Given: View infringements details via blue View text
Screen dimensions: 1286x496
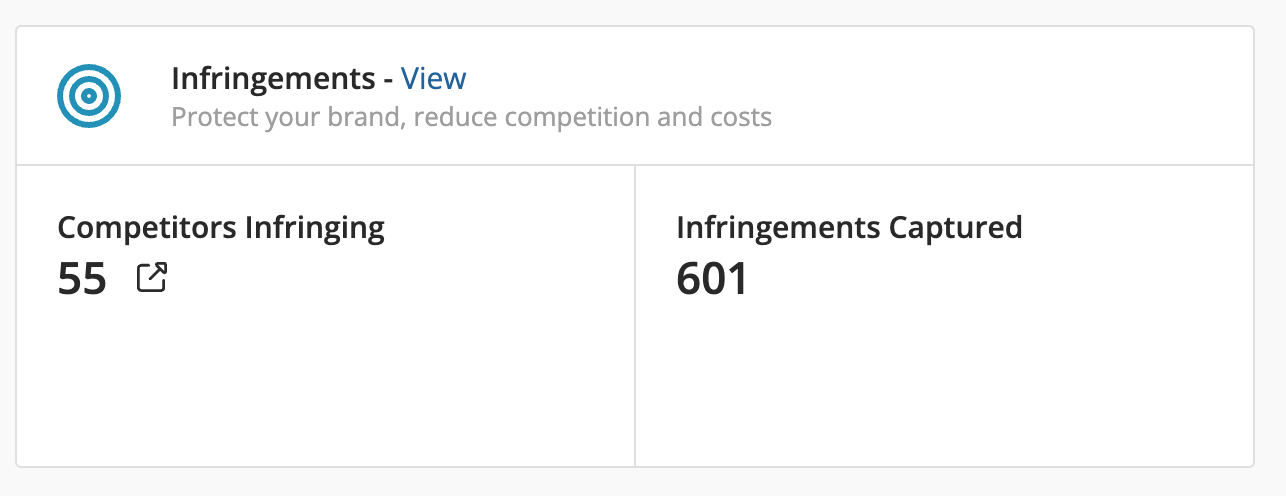Looking at the screenshot, I should click(433, 78).
